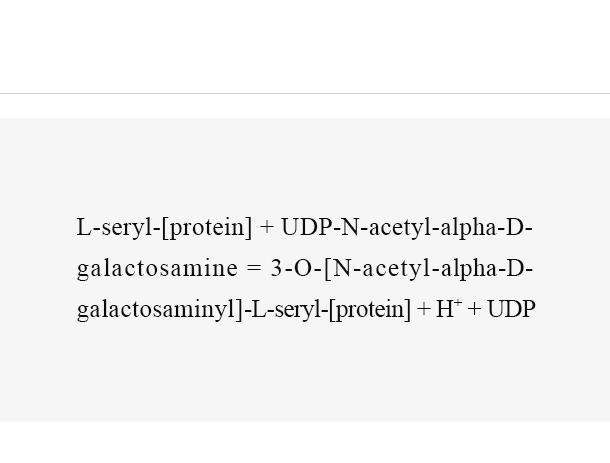
Task: Click the plus sign between H+ and UDP
Action: pyautogui.click(x=475, y=310)
